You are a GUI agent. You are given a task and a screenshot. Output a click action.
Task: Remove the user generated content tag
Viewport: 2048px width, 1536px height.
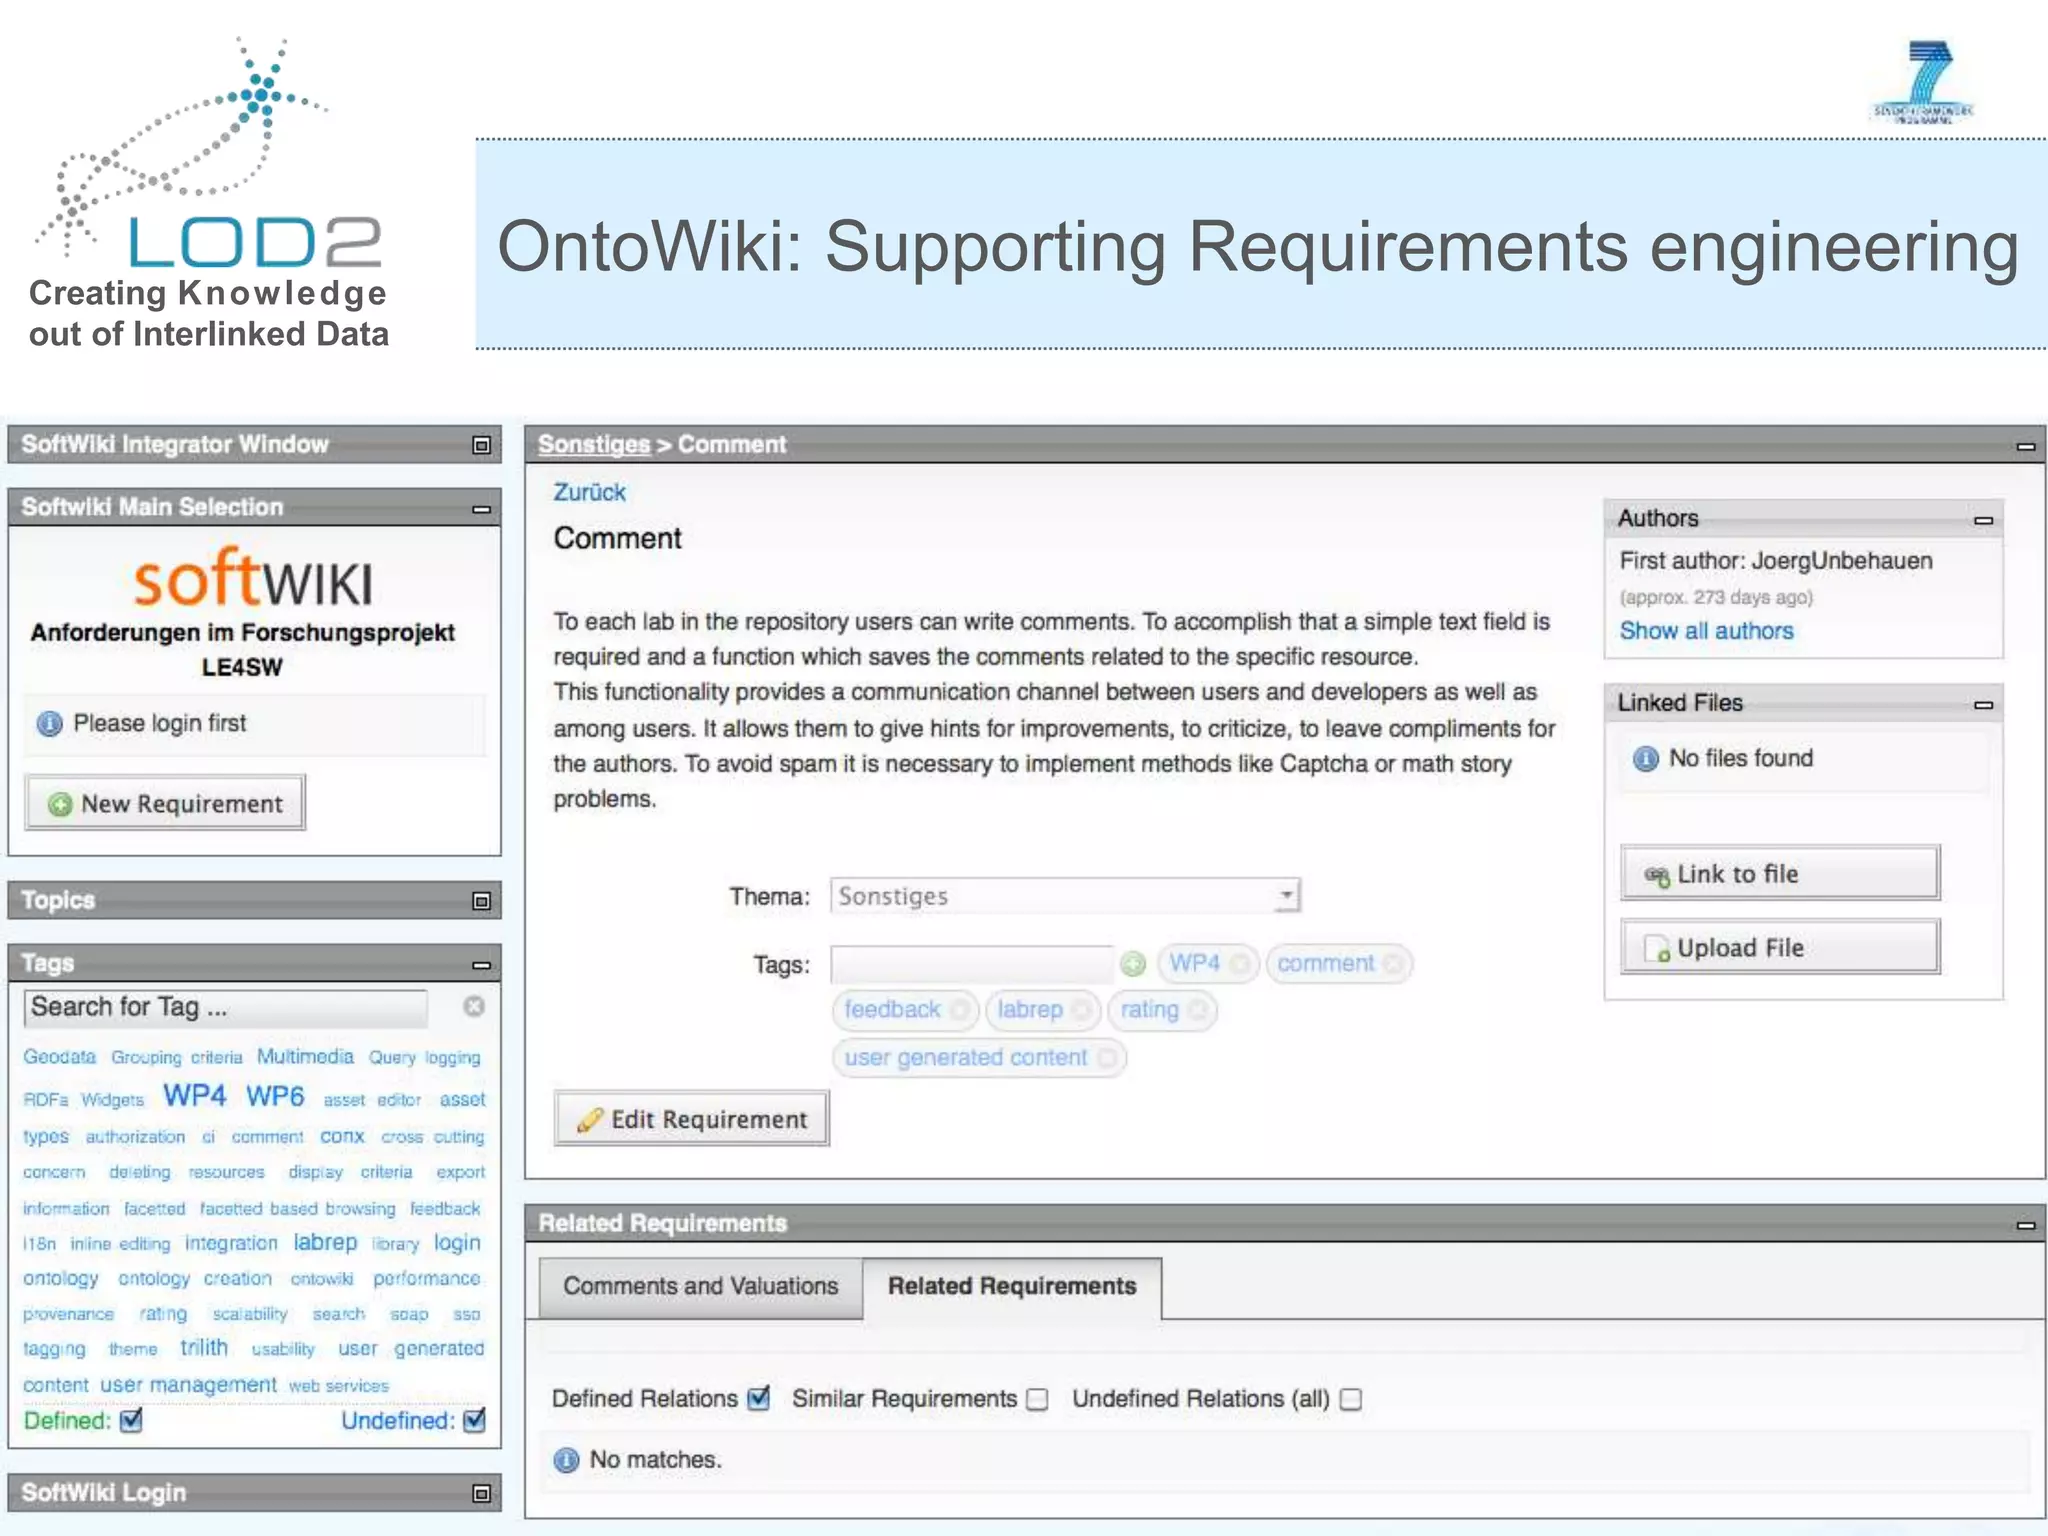point(1106,1058)
